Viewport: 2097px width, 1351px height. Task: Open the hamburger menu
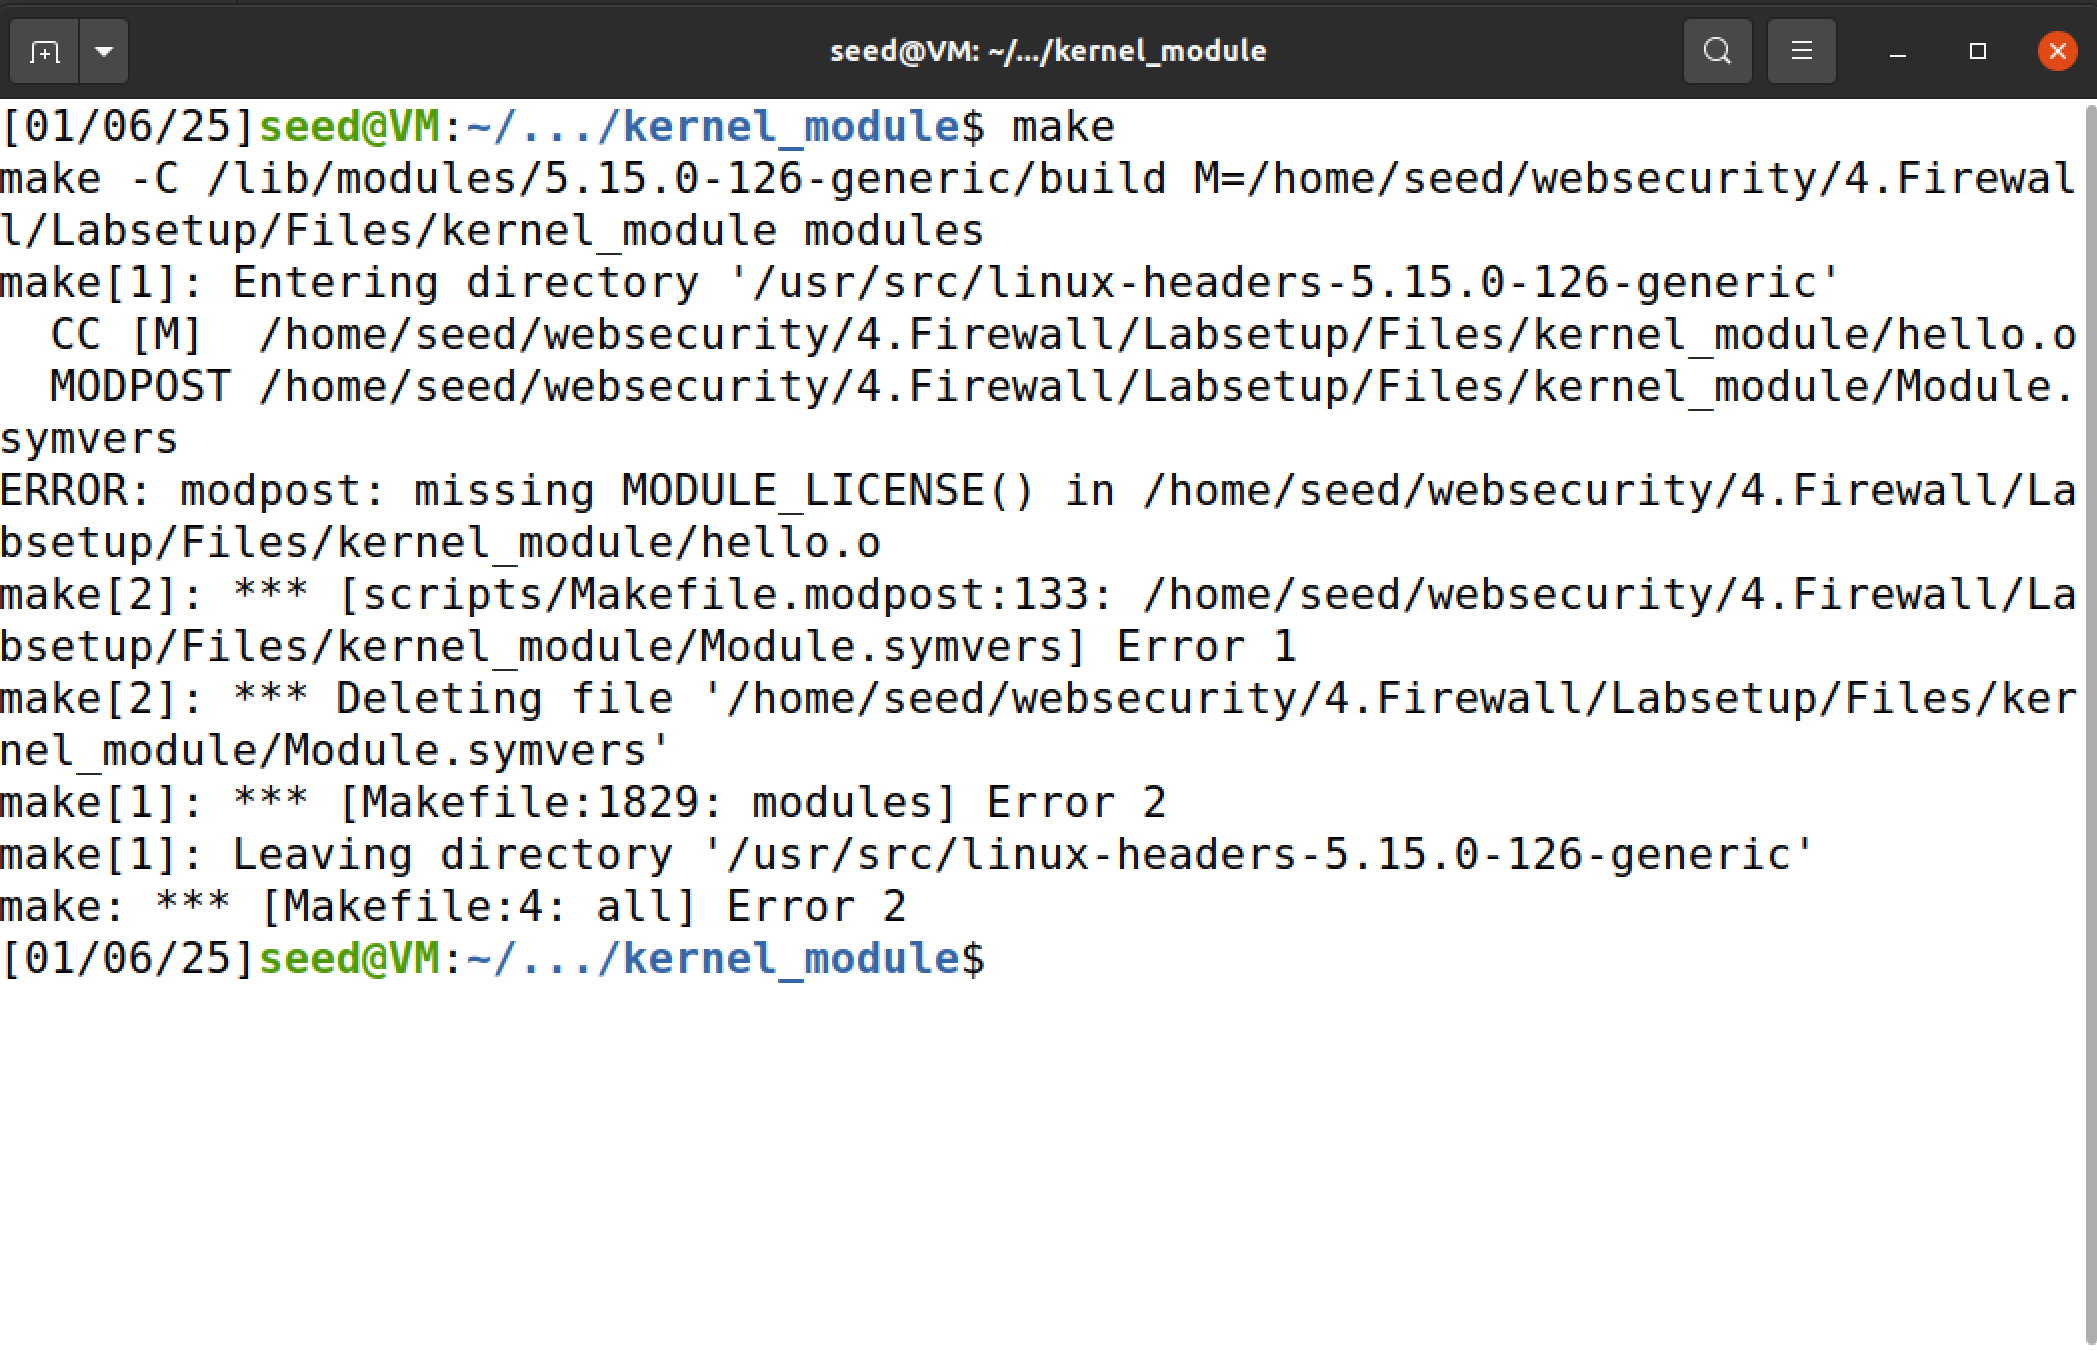(x=1801, y=51)
